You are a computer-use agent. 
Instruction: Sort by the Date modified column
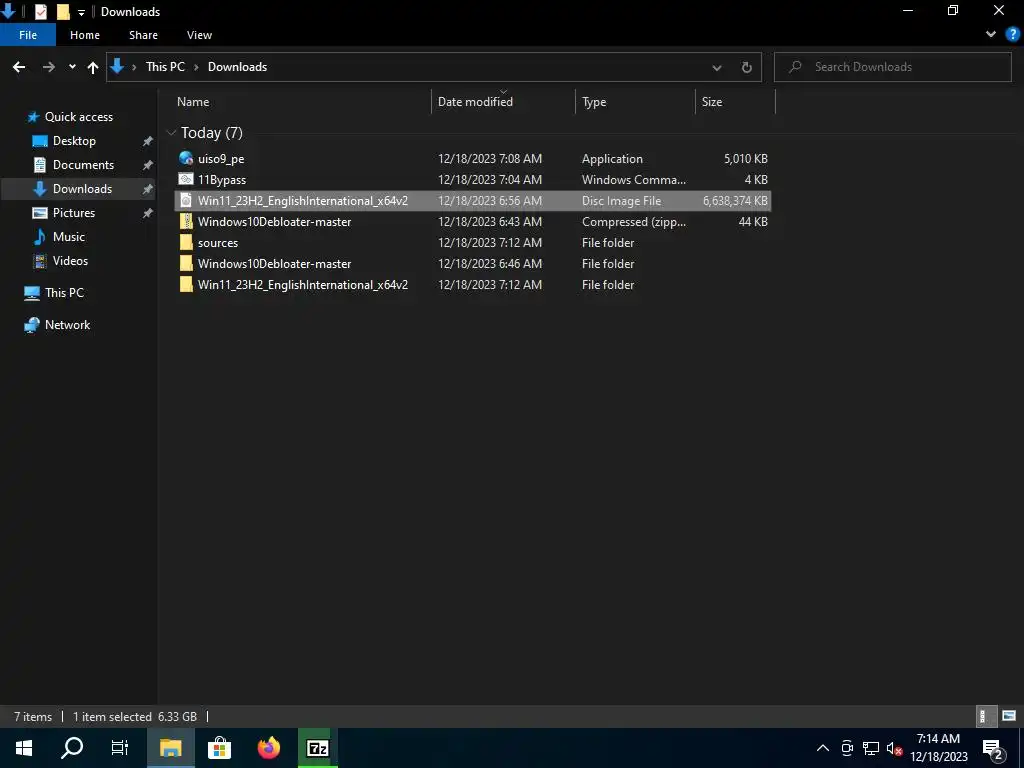pyautogui.click(x=475, y=102)
